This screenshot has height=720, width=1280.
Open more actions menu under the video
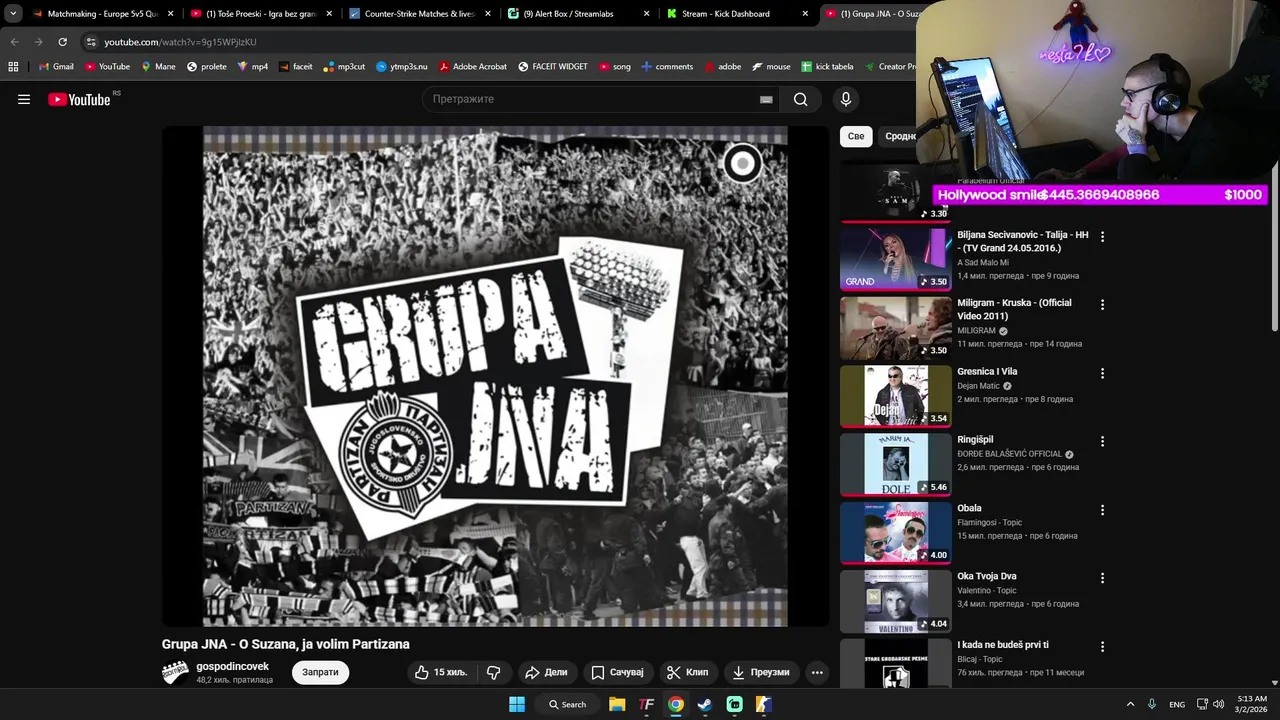[817, 672]
